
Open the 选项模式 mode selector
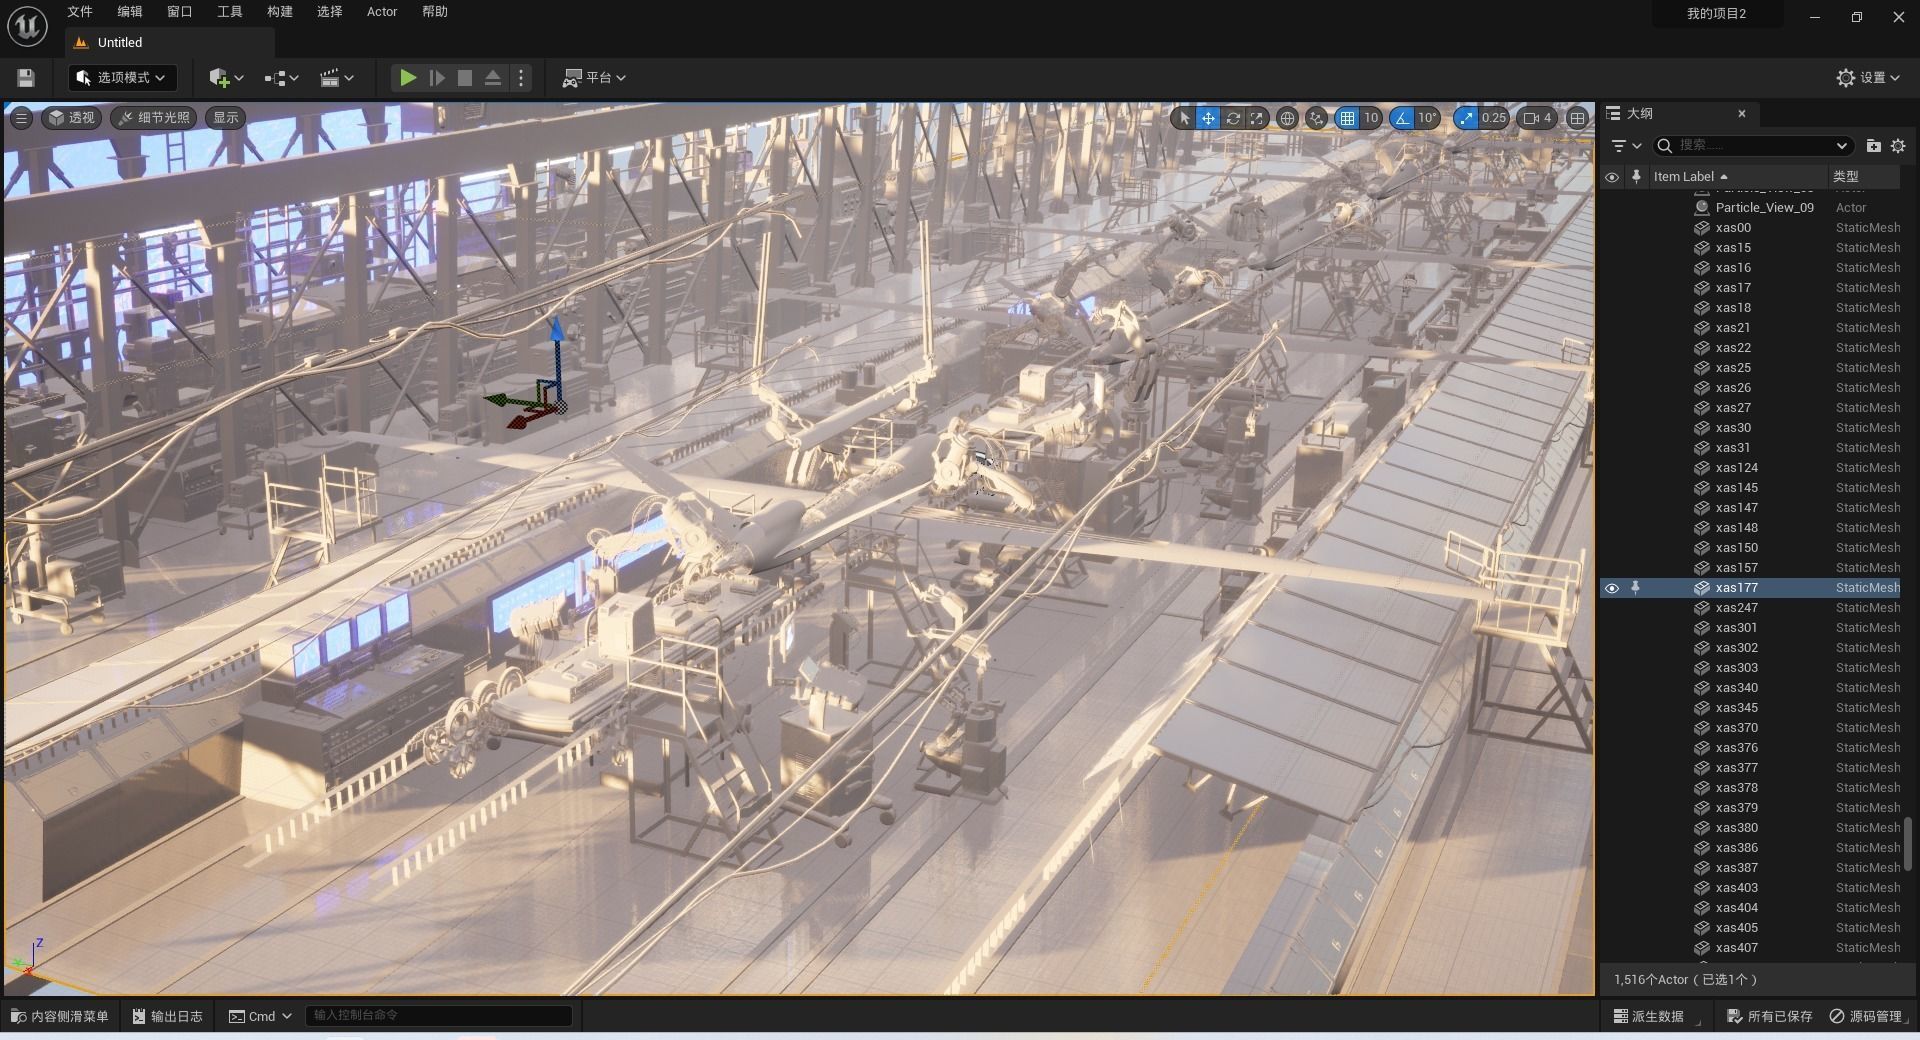coord(122,78)
